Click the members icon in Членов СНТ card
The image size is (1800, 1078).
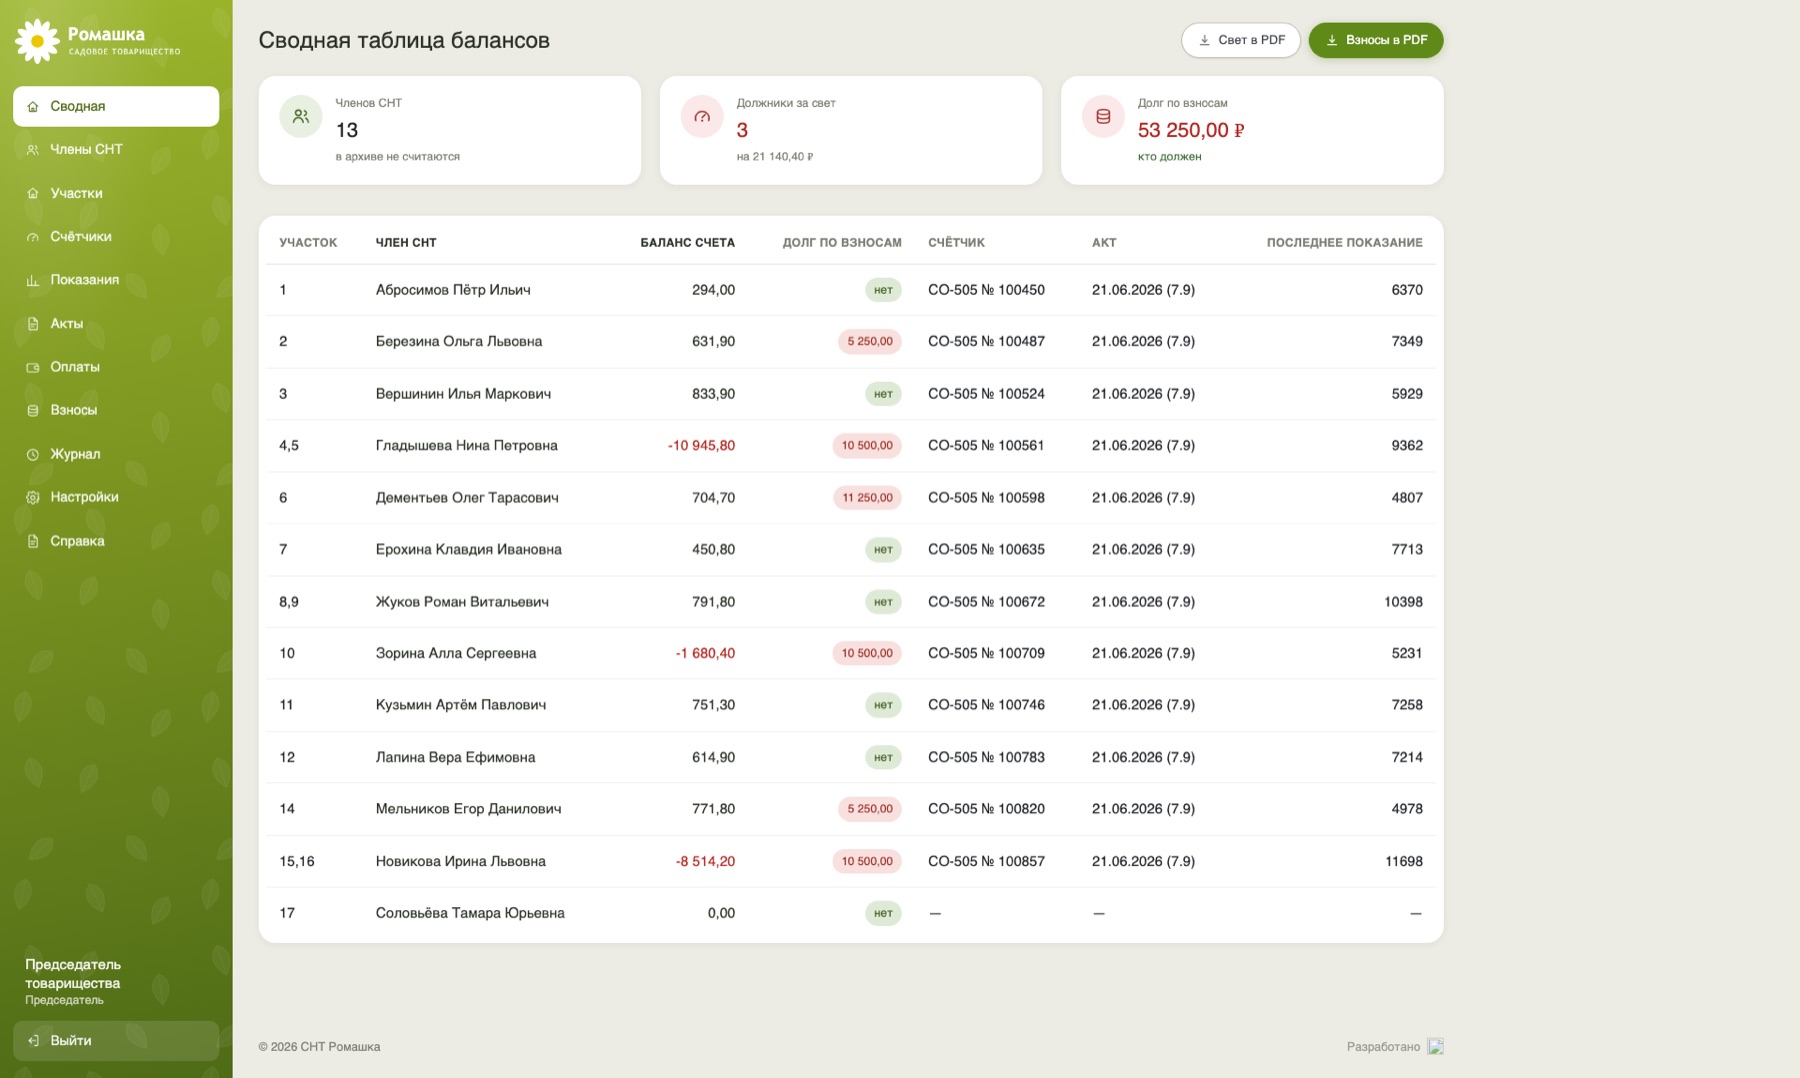point(301,117)
